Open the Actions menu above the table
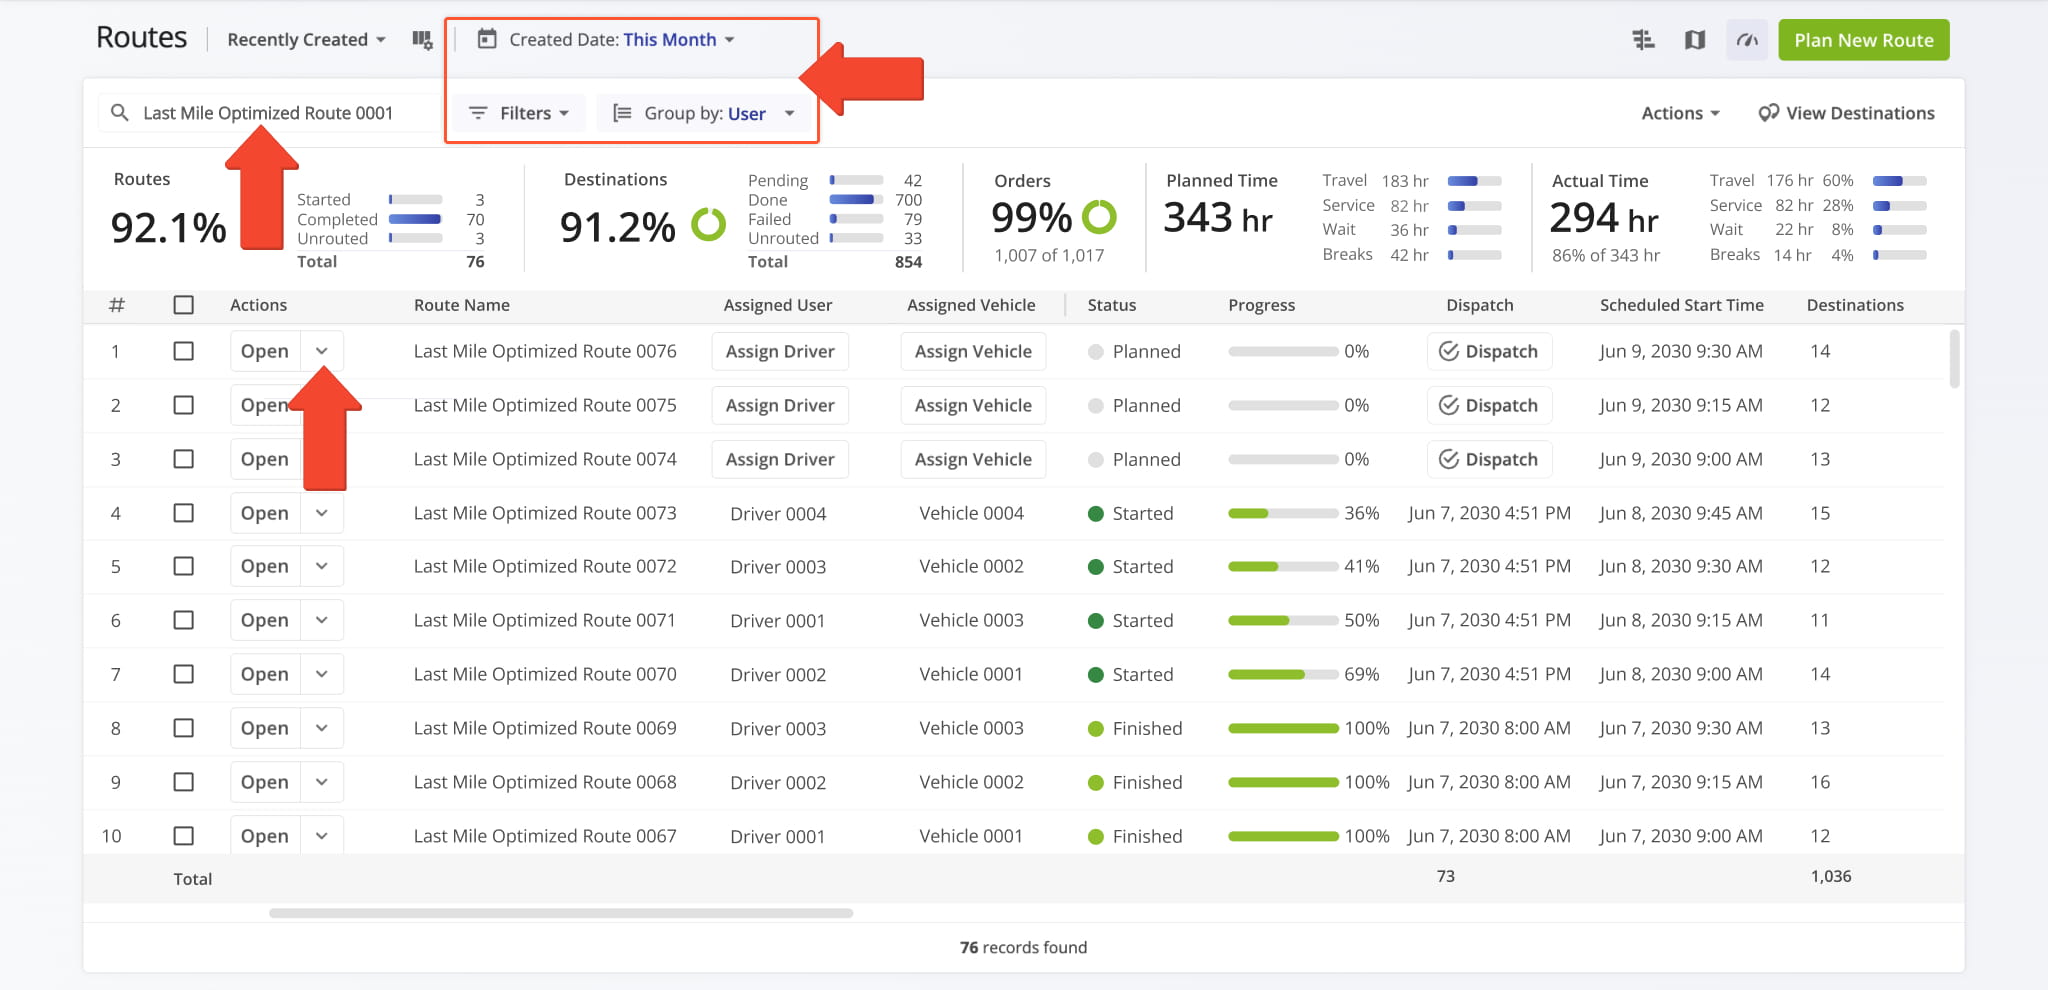This screenshot has width=2048, height=990. 1680,113
